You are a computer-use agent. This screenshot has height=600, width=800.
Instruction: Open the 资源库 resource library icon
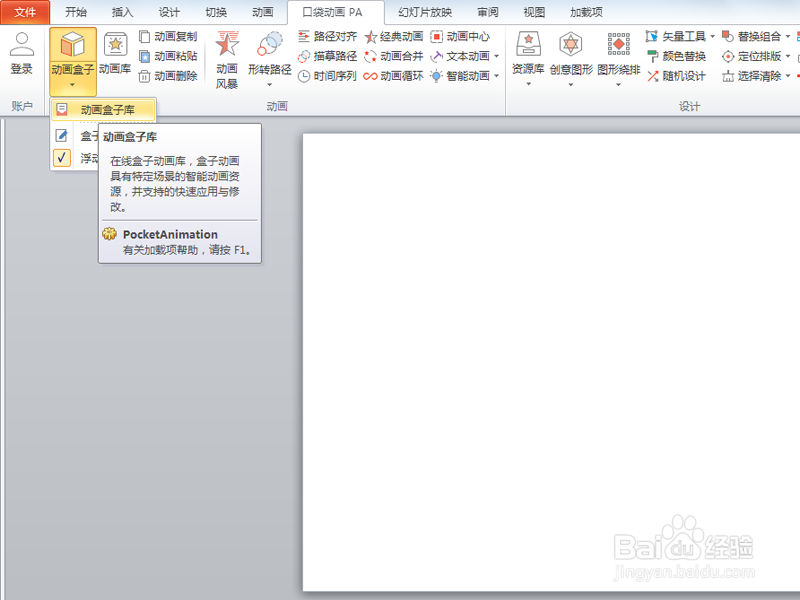[x=529, y=44]
